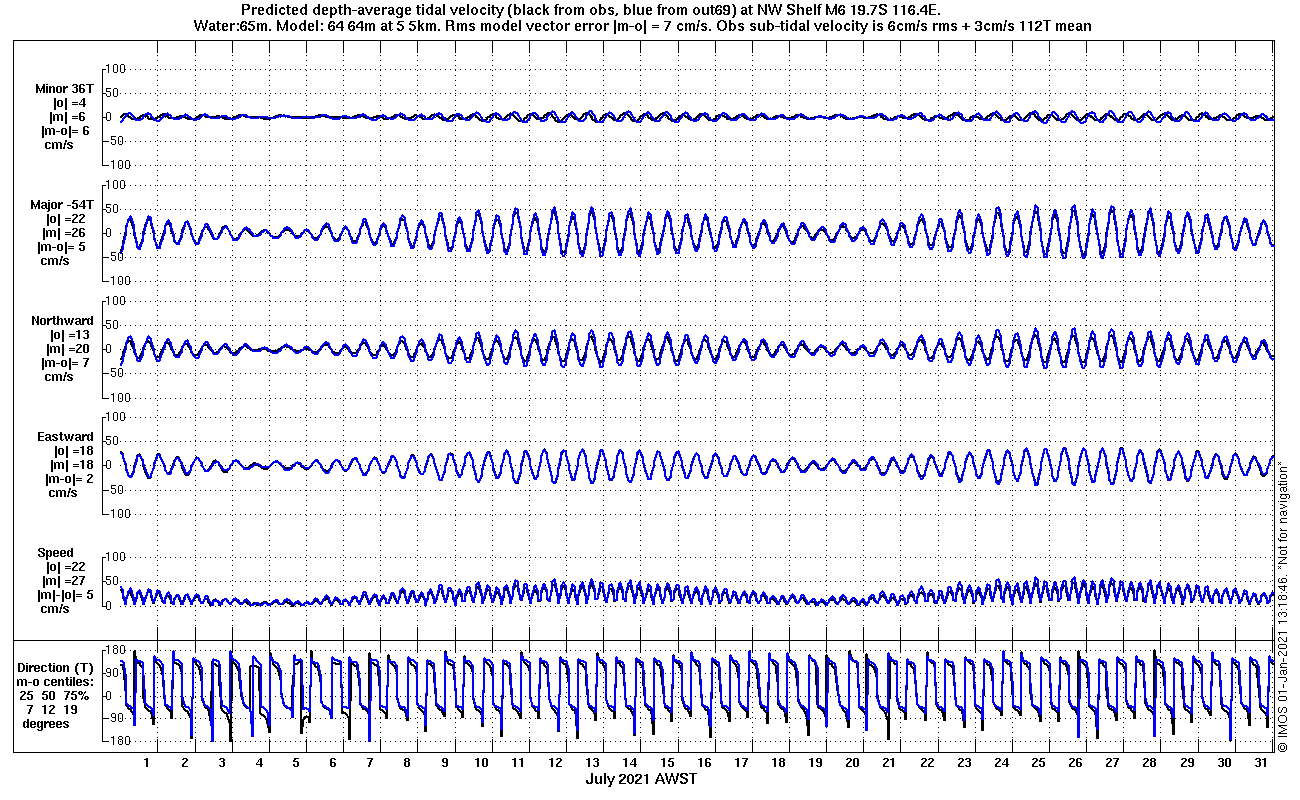Screen dimensions: 1300x800
Task: Click '|m| =20' in the Northward panel
Action: [x=68, y=349]
